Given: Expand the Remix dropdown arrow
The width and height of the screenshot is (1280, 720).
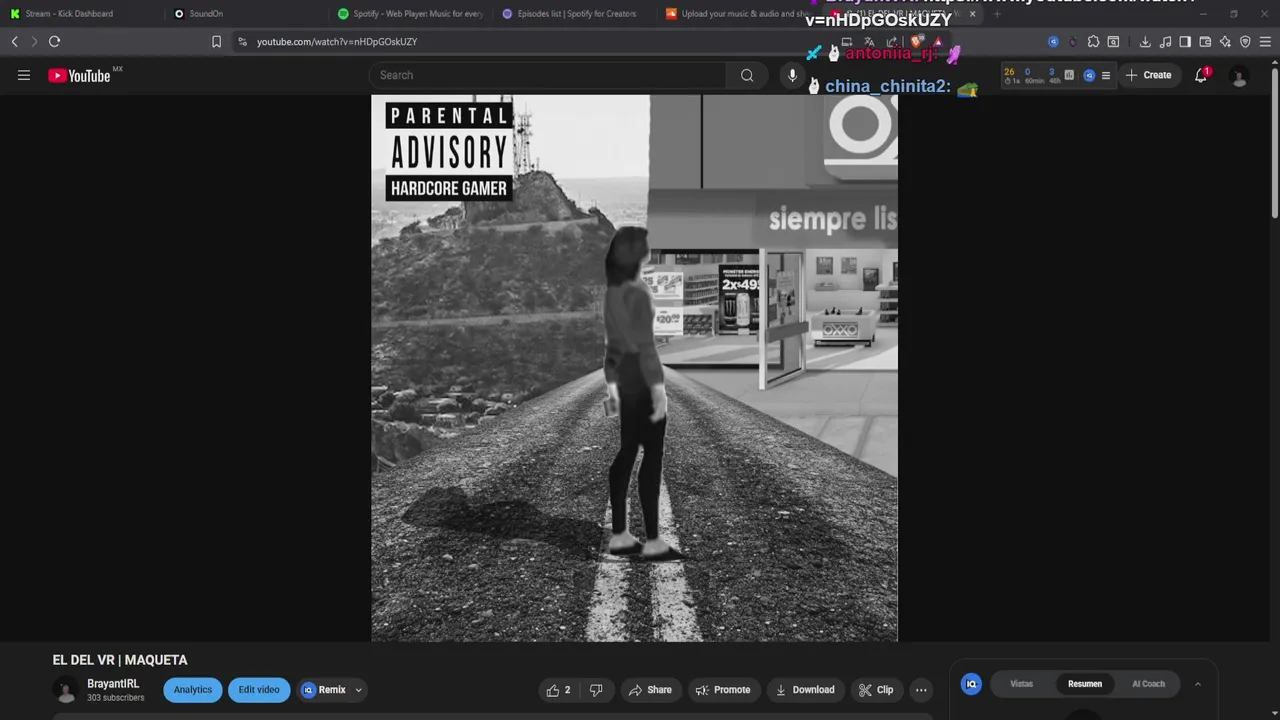Looking at the screenshot, I should coord(358,690).
